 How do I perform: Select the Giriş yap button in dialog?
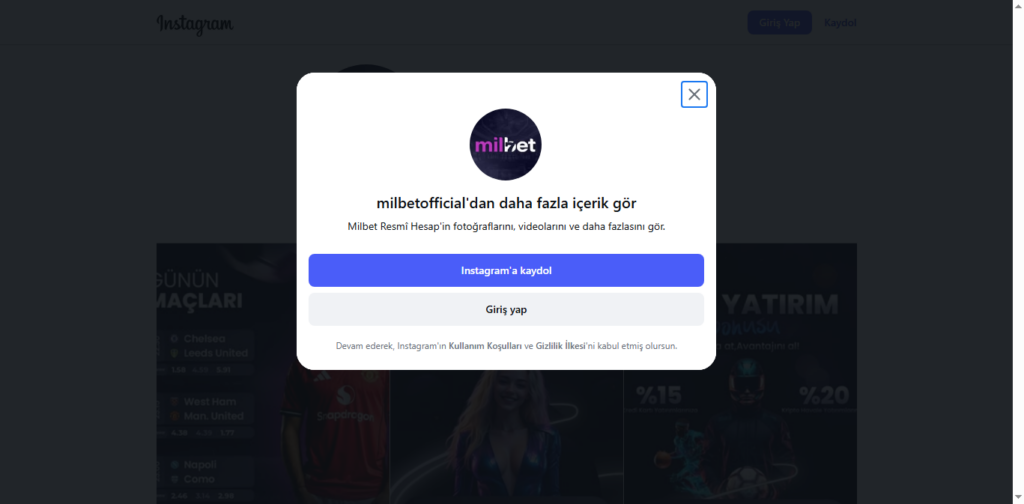click(506, 309)
